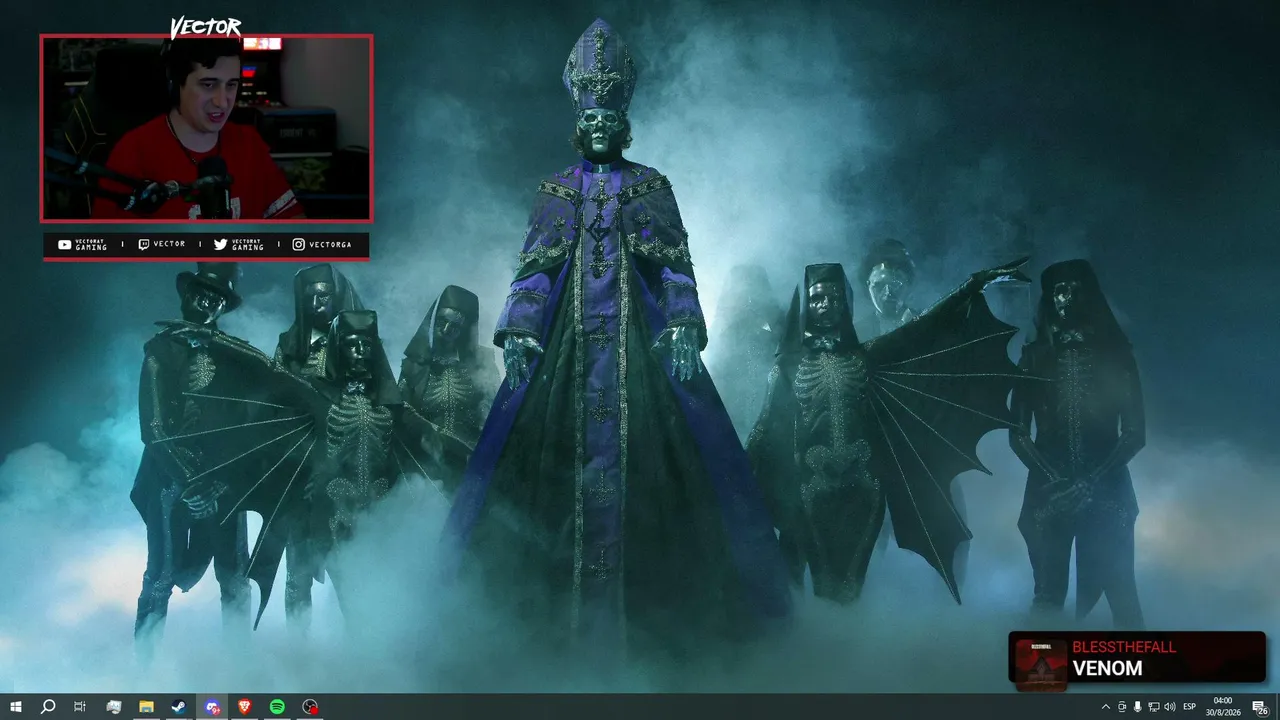
Task: Open OBS Studio recording icon in taskbar
Action: [310, 707]
